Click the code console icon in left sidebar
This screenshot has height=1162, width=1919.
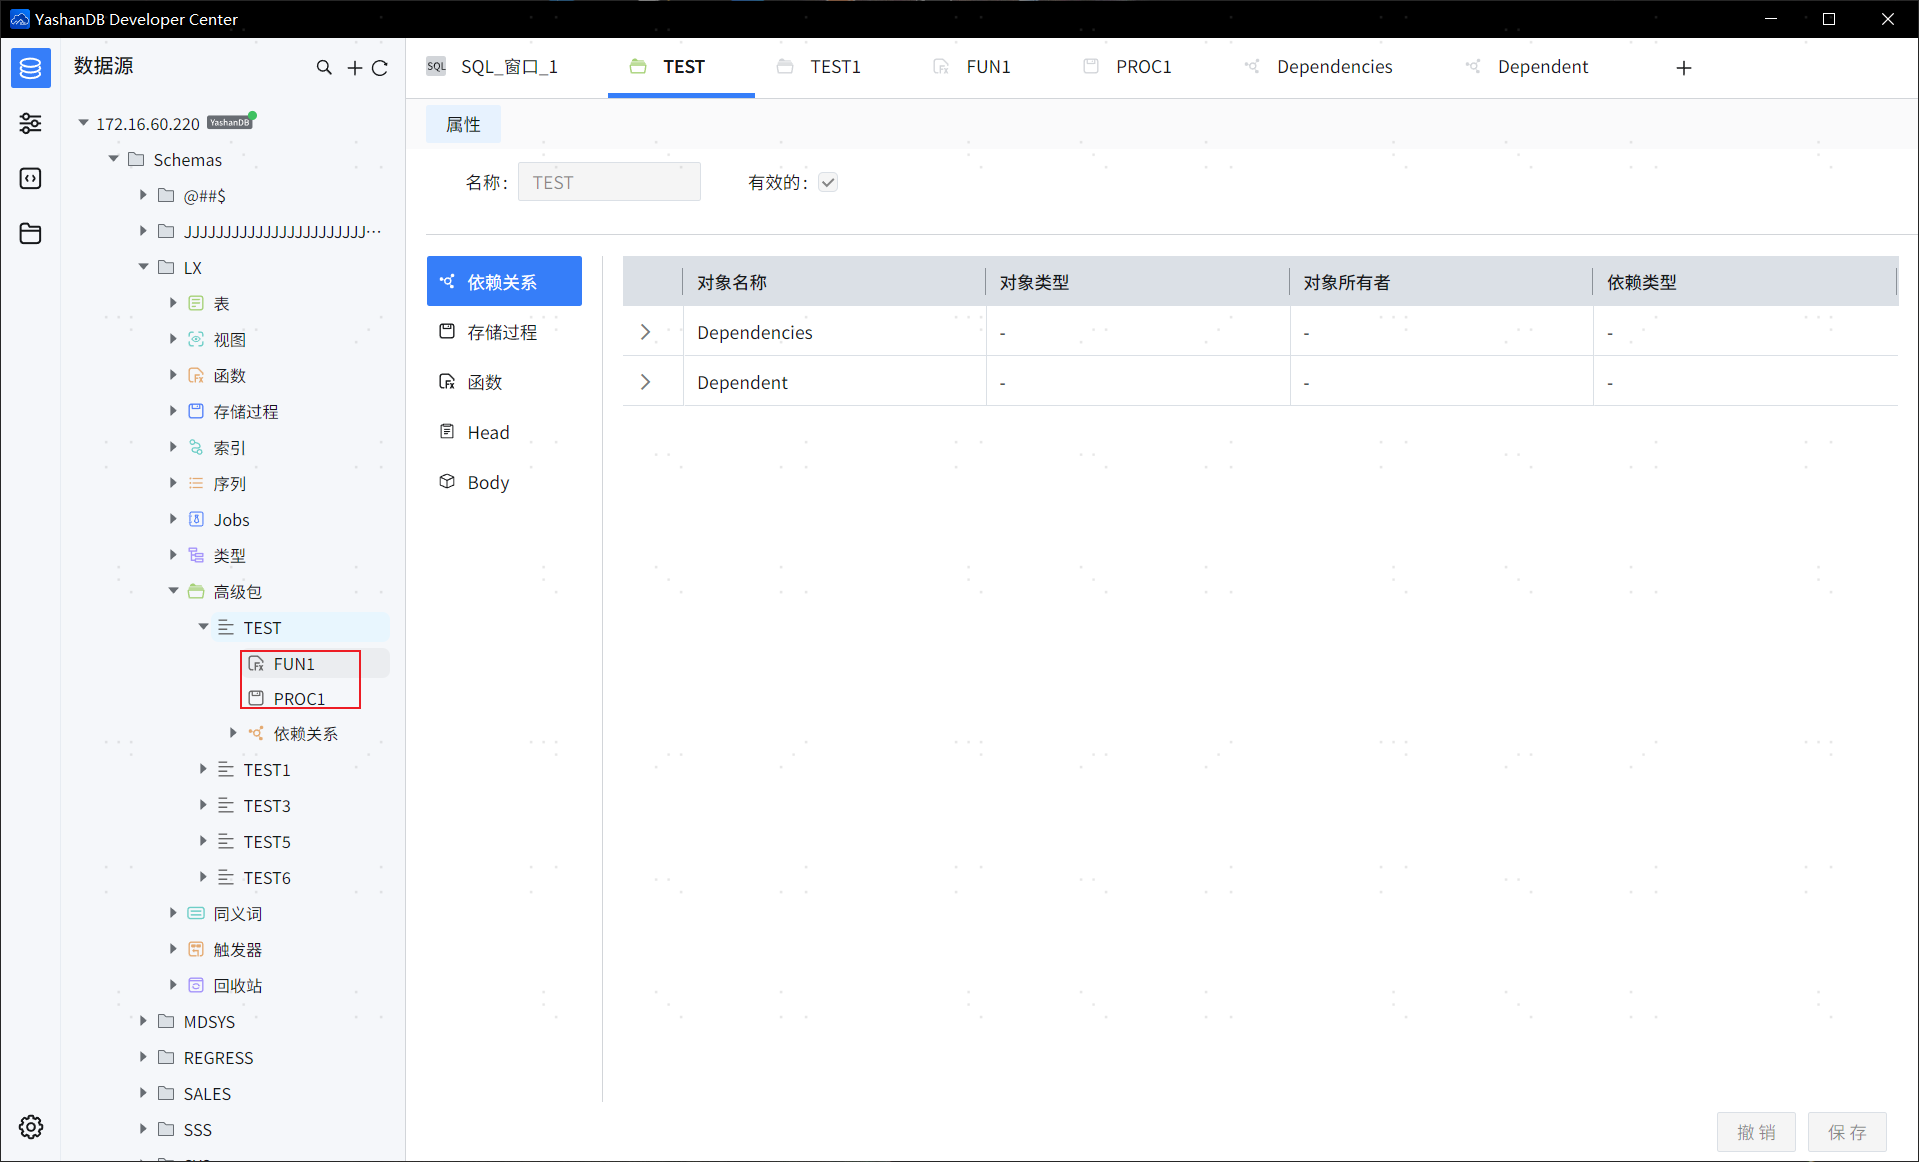coord(31,178)
